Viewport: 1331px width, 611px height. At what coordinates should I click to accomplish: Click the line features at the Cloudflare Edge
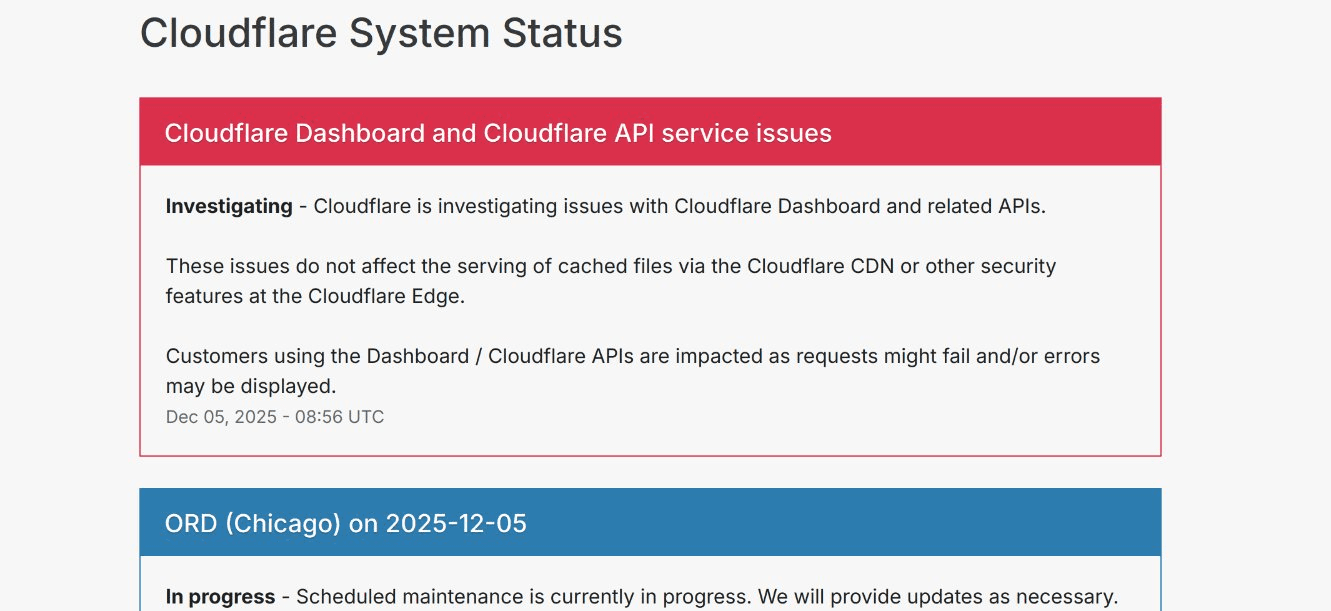(315, 297)
